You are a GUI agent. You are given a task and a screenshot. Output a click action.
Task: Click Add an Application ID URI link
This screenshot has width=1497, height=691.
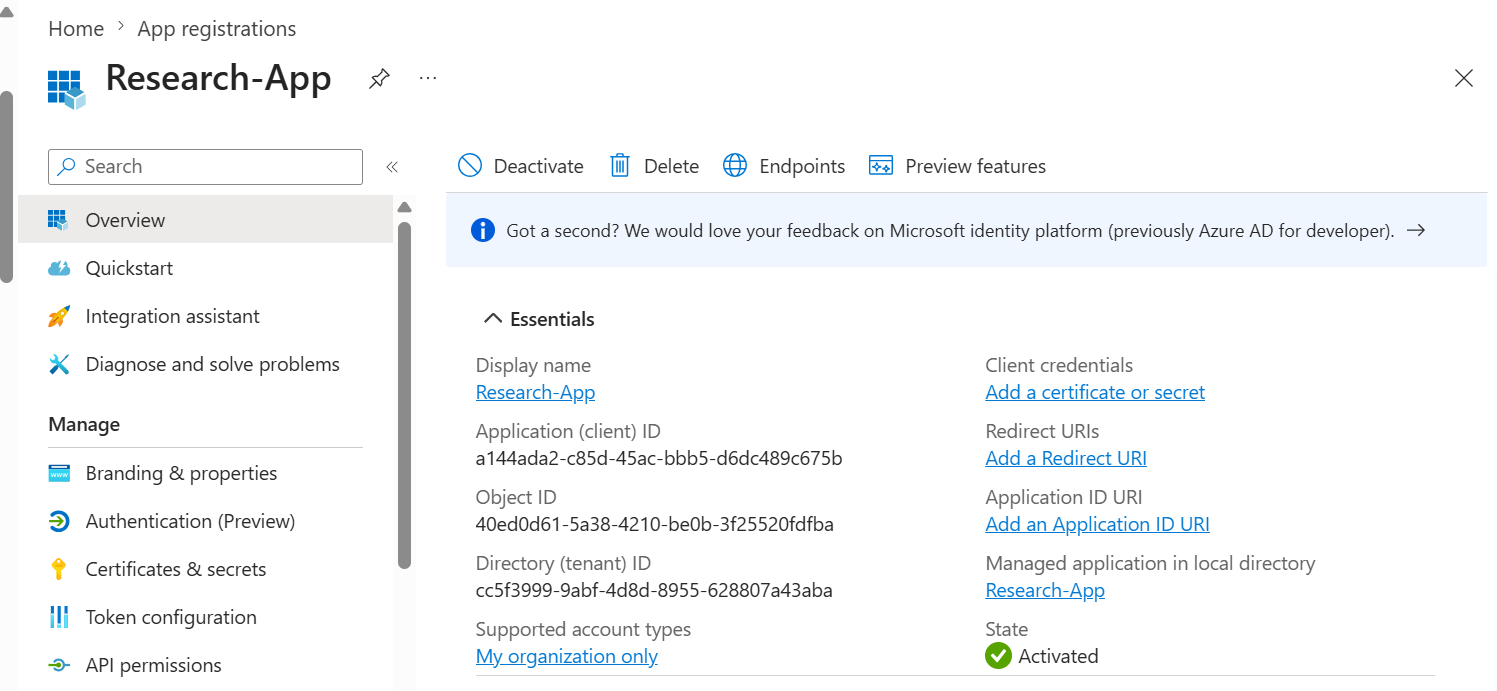tap(1097, 524)
